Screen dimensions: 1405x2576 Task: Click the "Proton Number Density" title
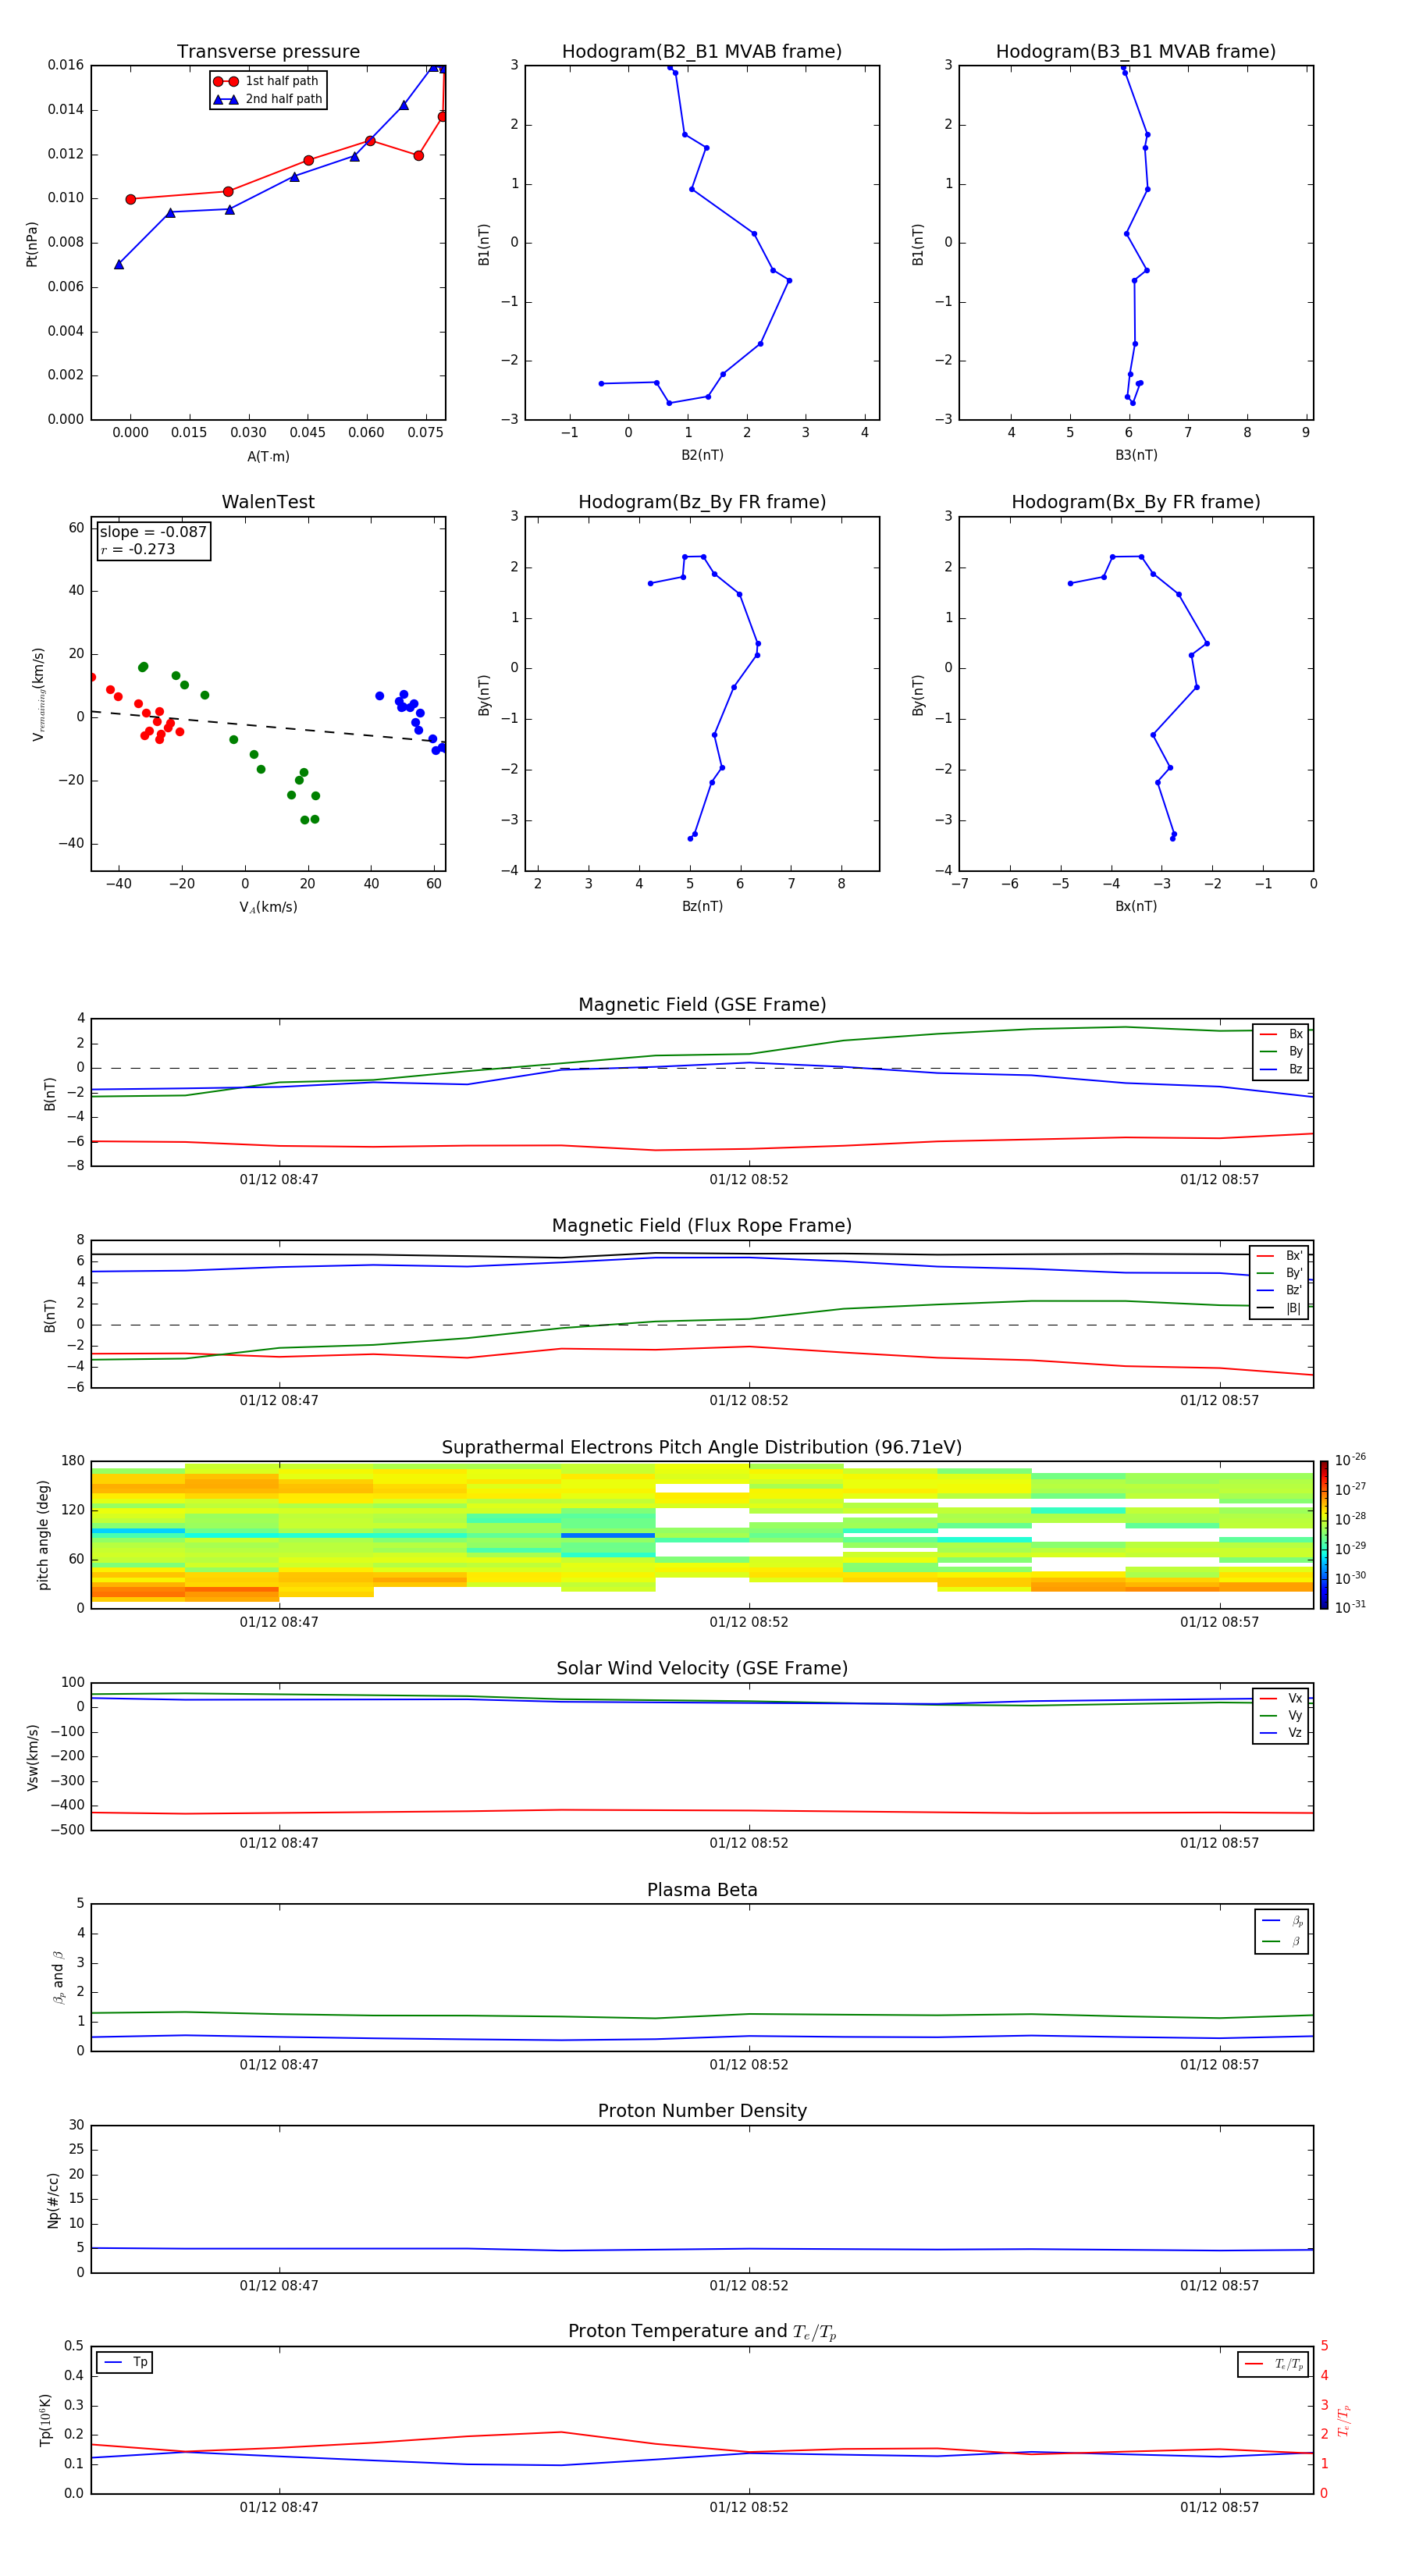[702, 2111]
